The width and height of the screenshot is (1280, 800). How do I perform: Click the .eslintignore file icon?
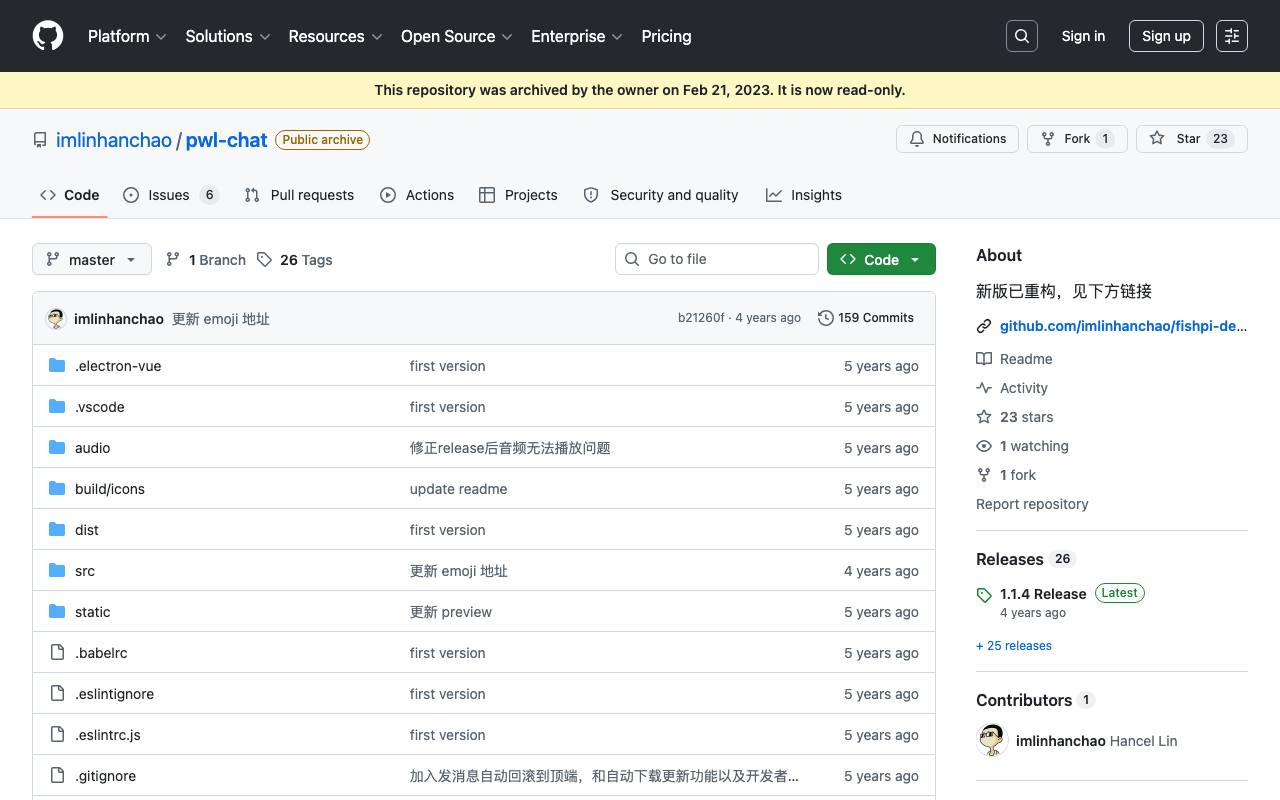(57, 694)
